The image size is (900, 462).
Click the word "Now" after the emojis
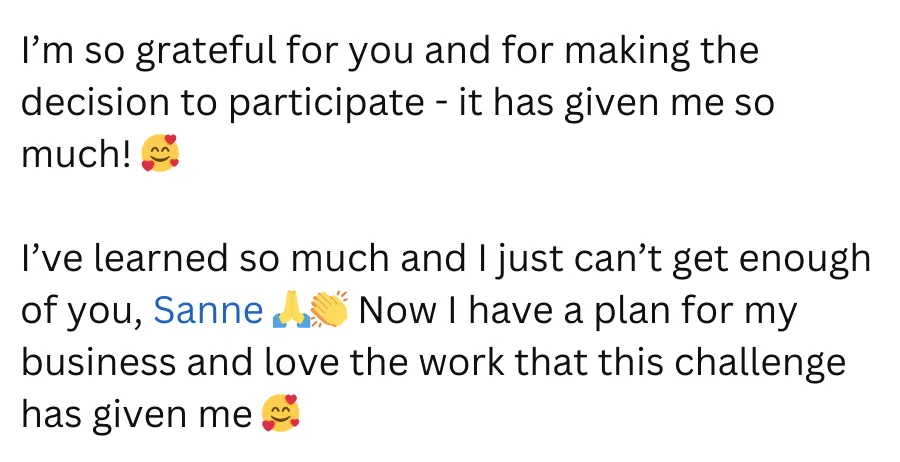point(397,310)
